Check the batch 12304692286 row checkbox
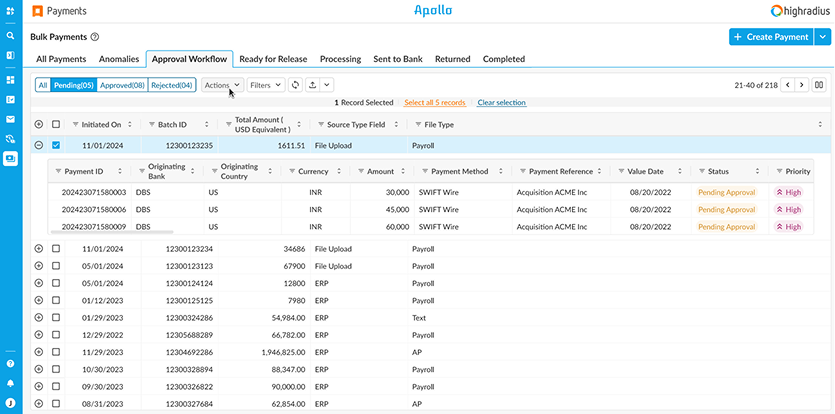 point(56,352)
